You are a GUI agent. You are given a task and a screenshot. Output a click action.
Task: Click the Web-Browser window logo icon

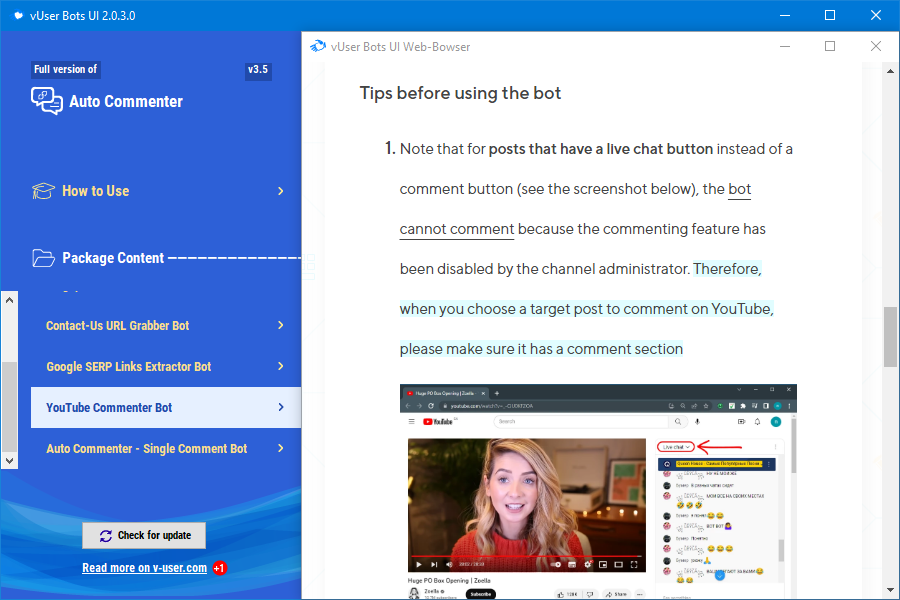[x=318, y=47]
